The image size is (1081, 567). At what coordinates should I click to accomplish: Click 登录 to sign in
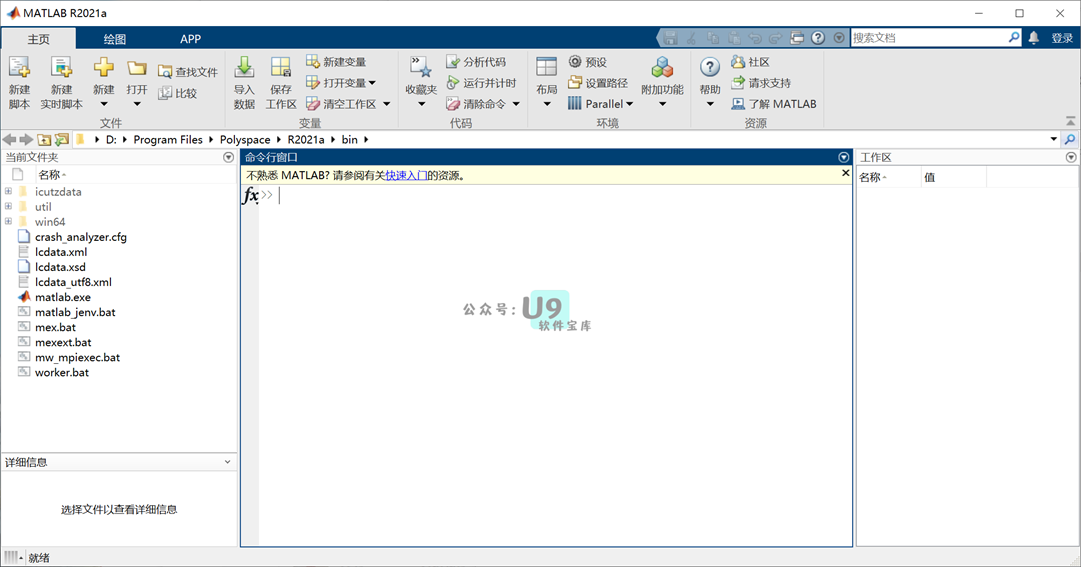click(1062, 38)
